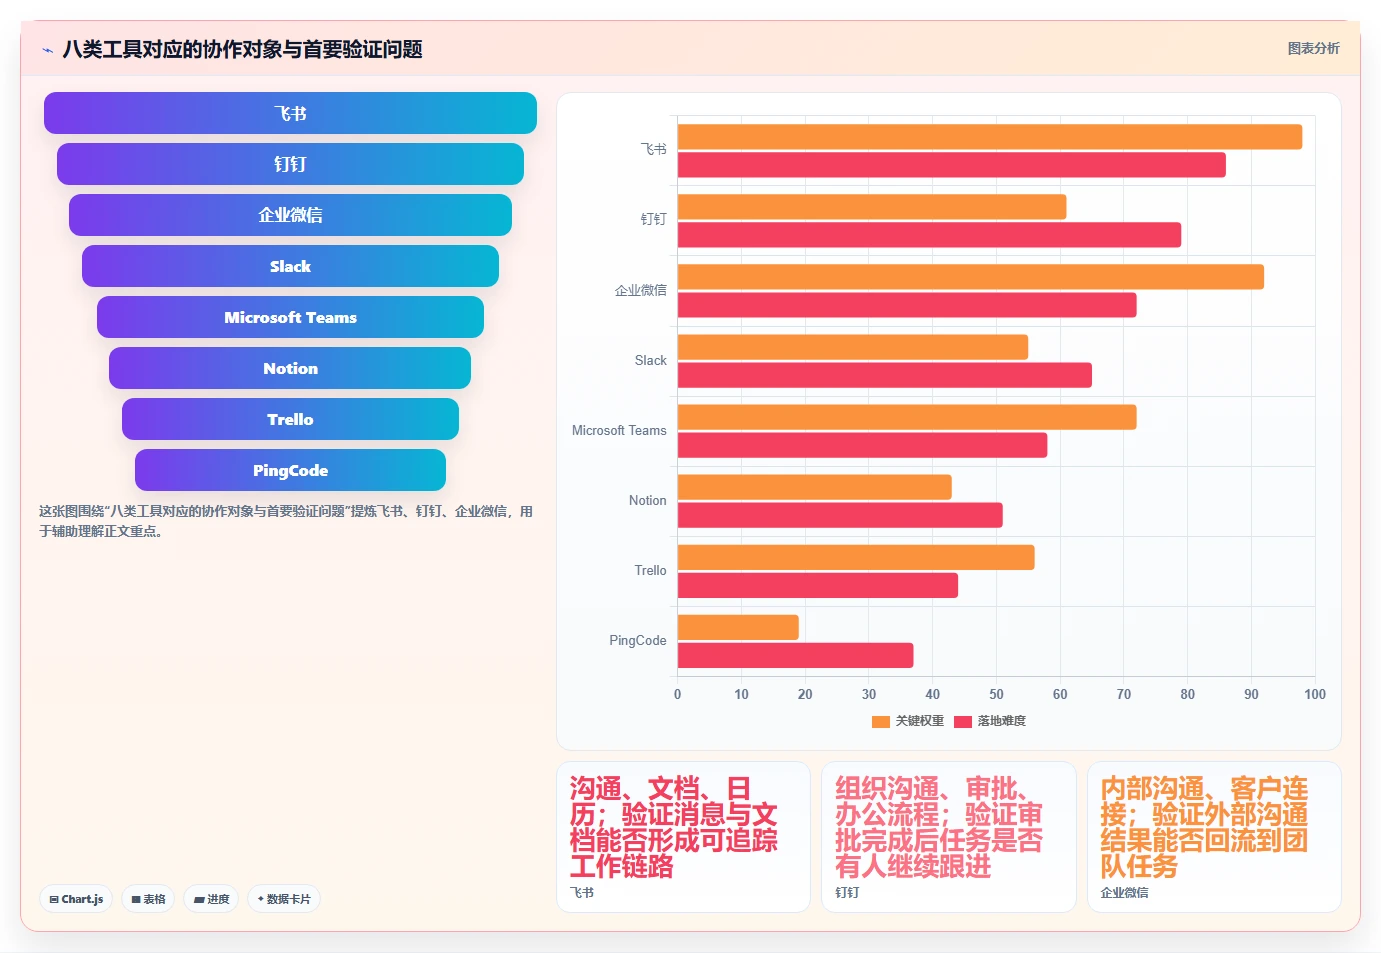Select the Microsoft Teams funnel bar

(x=290, y=317)
